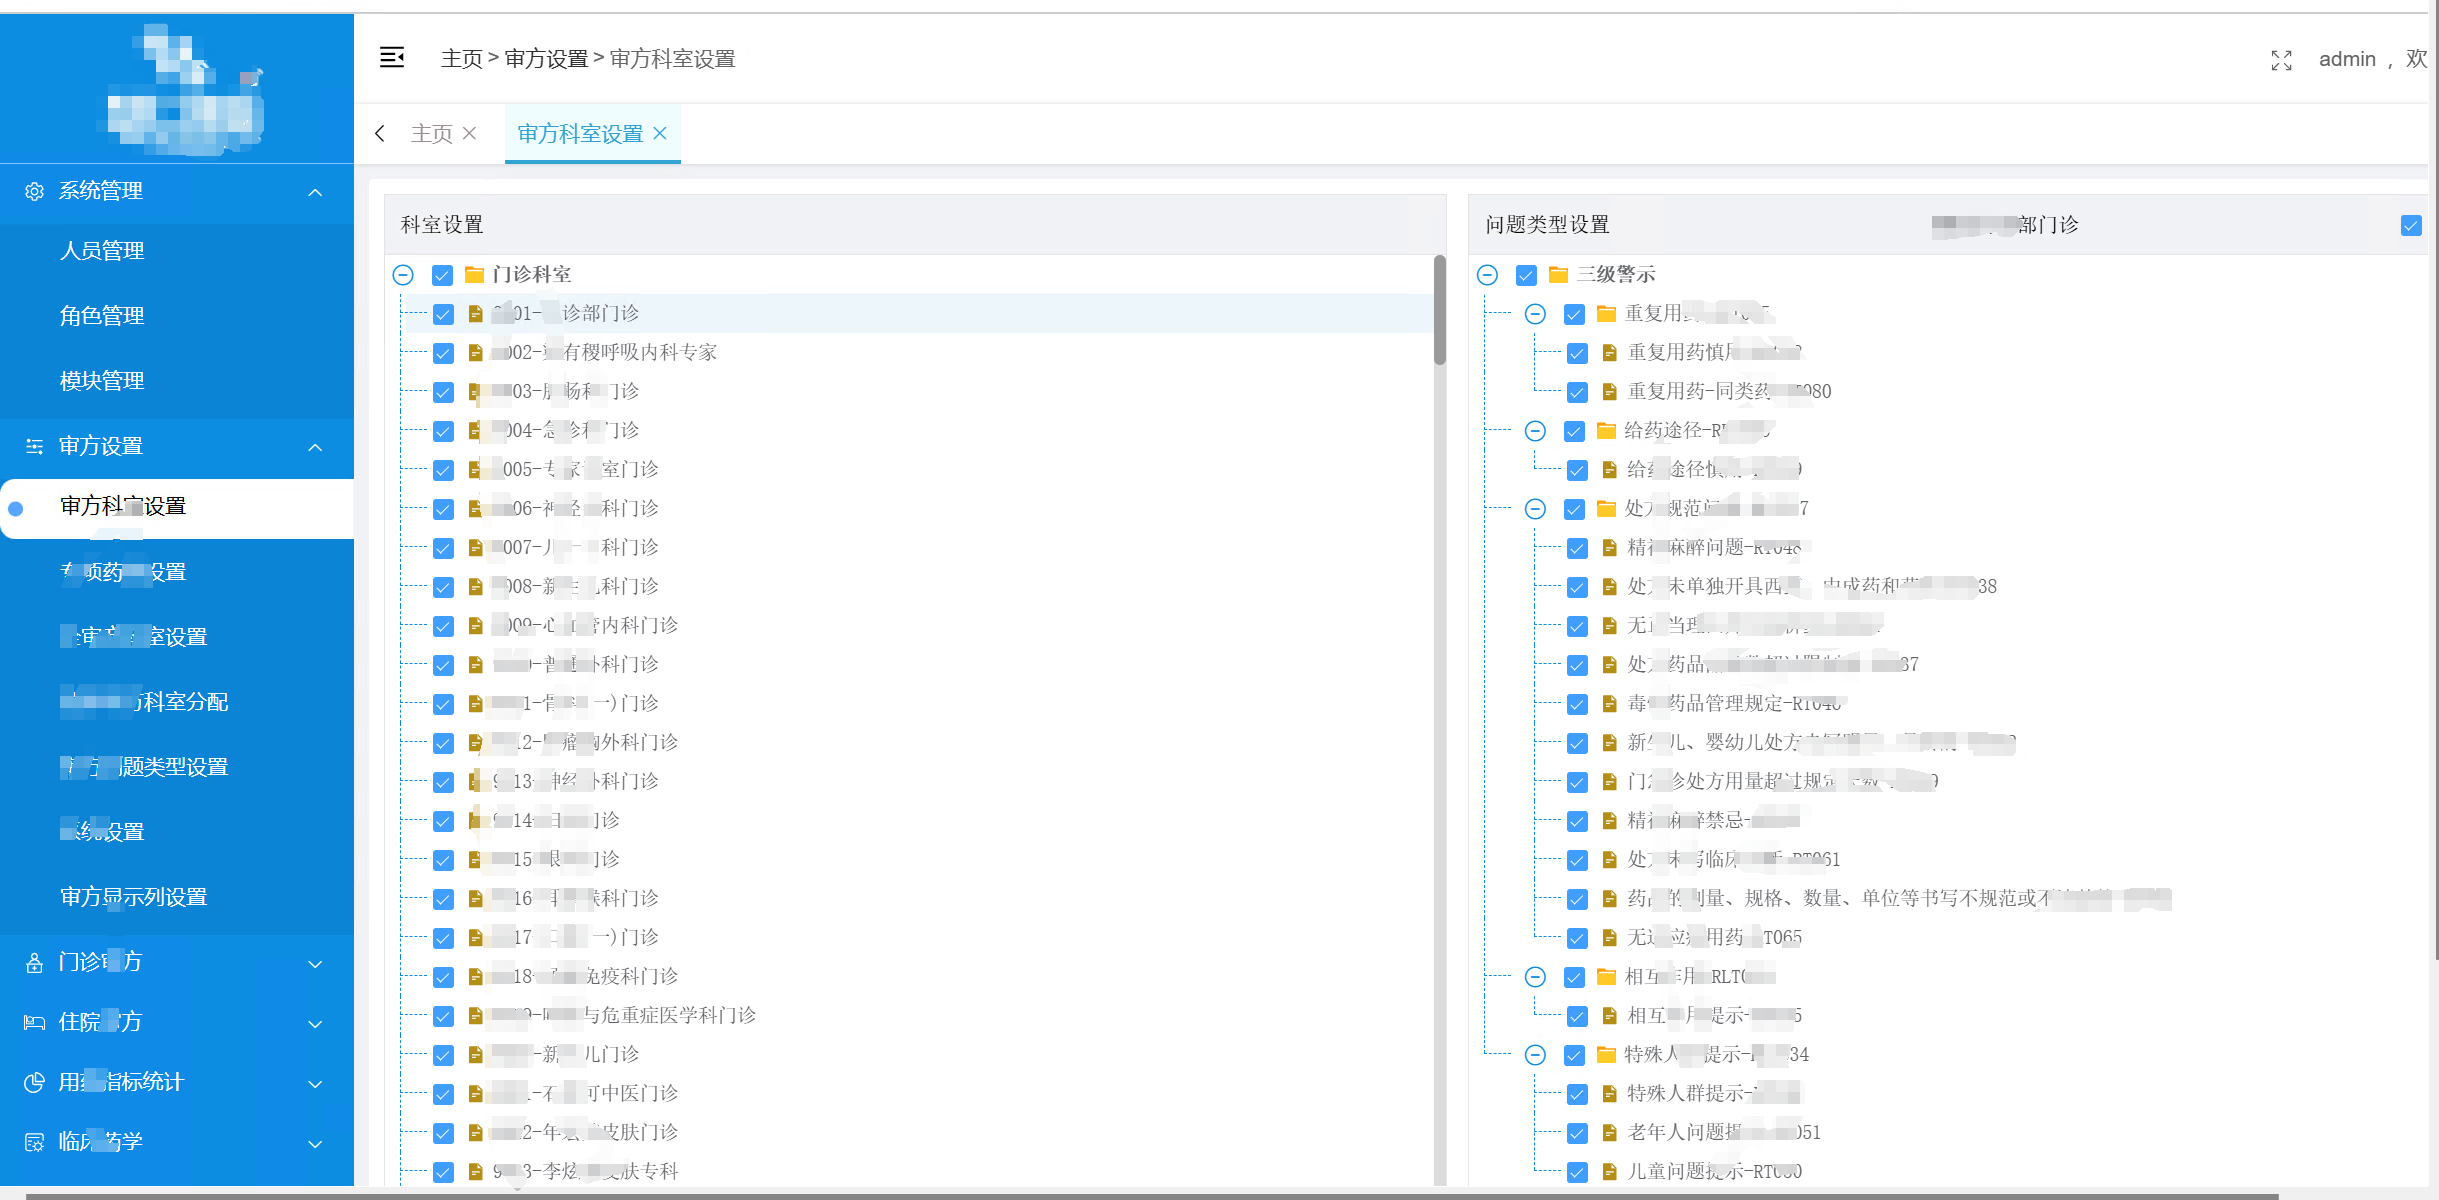
Task: Close the 审方科室设置 tab
Action: (660, 133)
